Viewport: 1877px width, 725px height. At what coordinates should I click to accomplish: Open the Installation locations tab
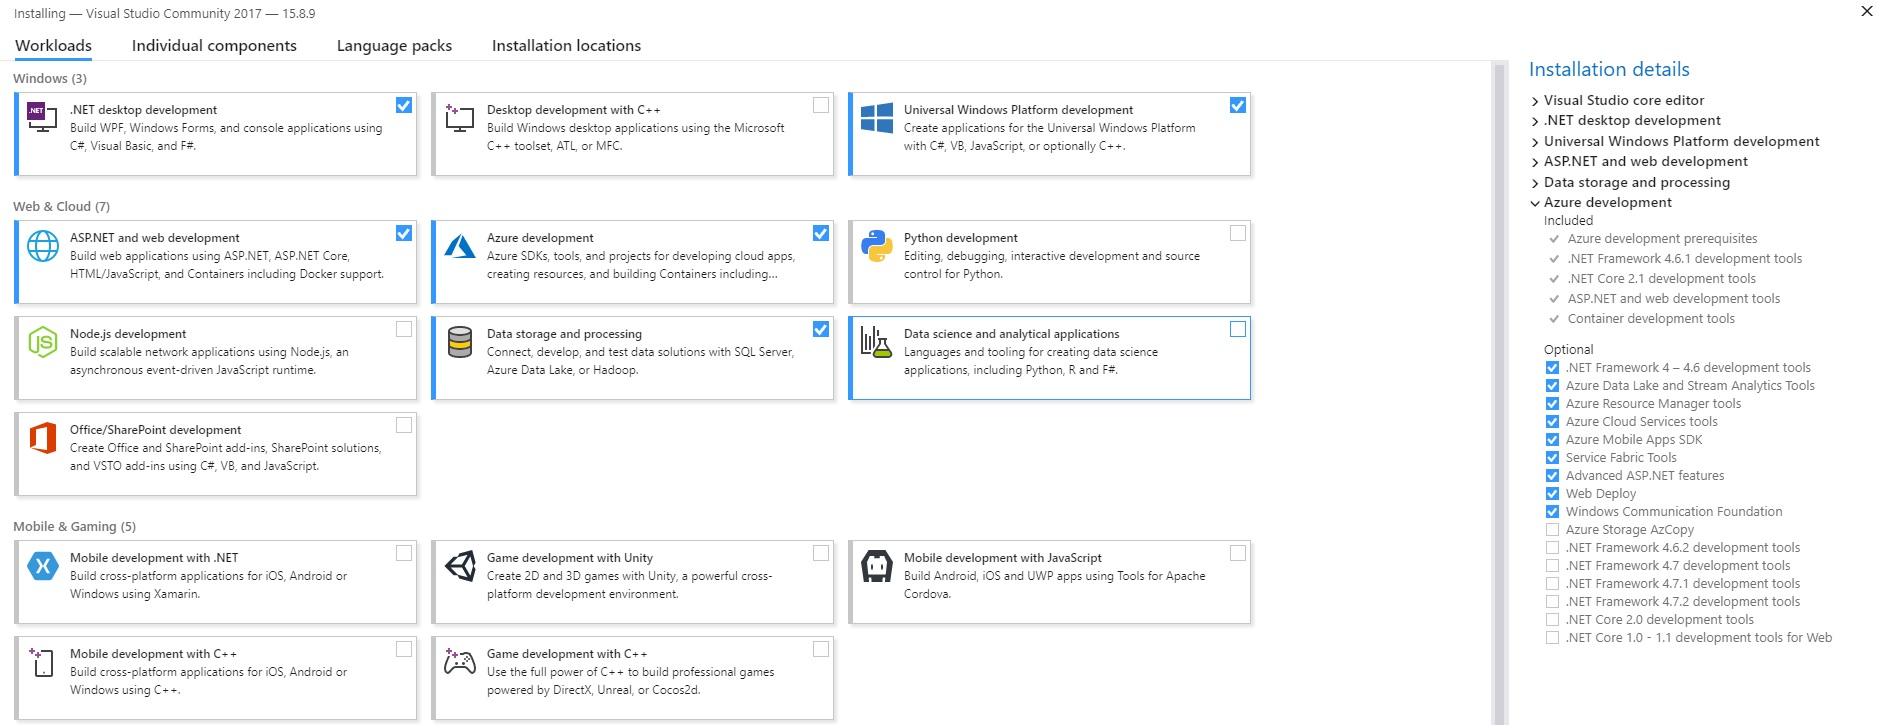pos(566,46)
